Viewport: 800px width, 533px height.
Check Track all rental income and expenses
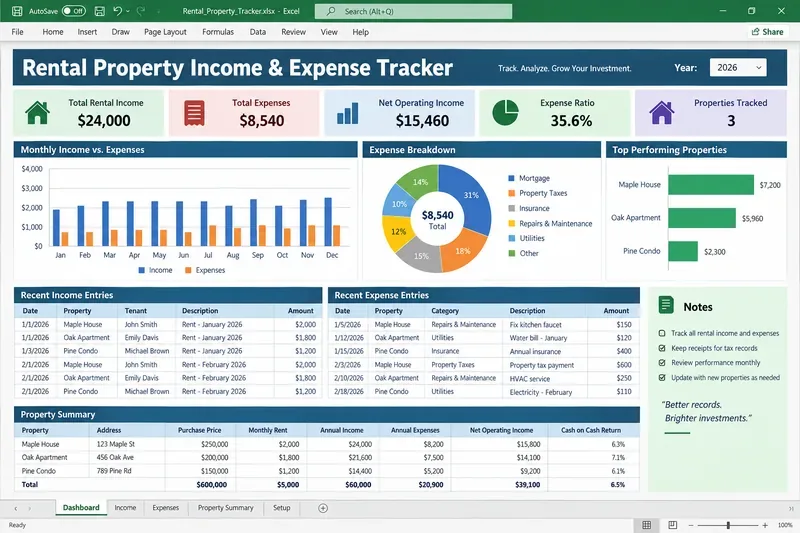[662, 333]
